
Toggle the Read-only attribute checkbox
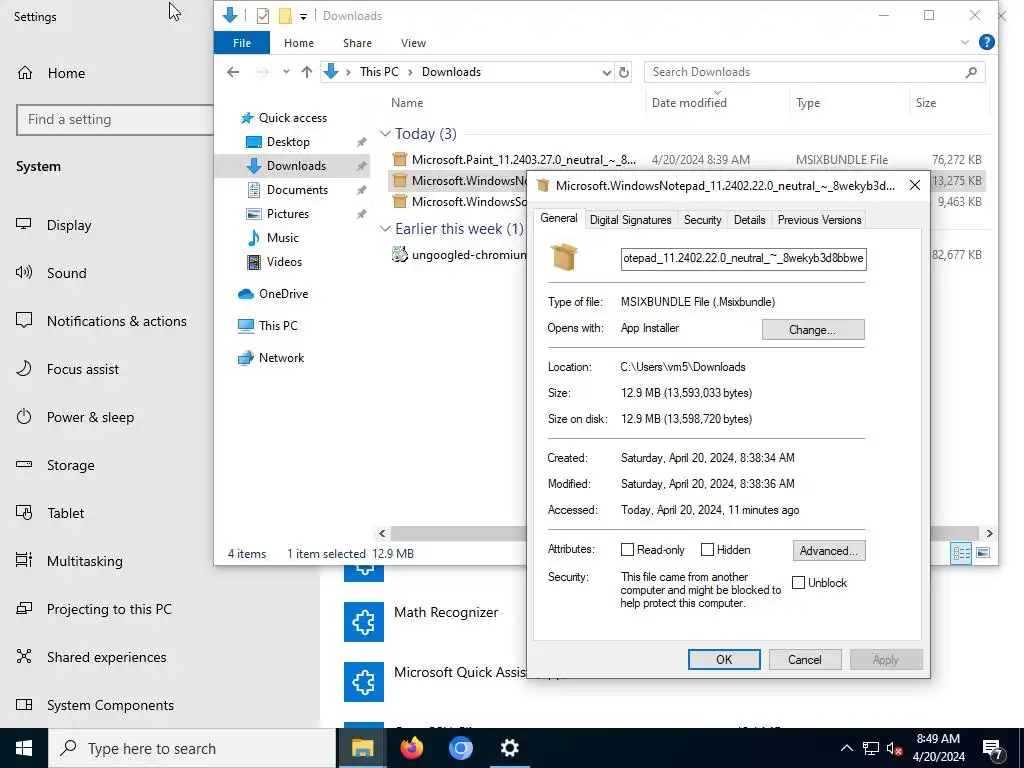point(627,550)
